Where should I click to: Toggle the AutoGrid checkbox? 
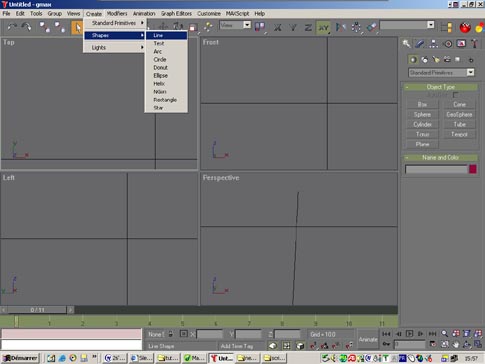[455, 95]
